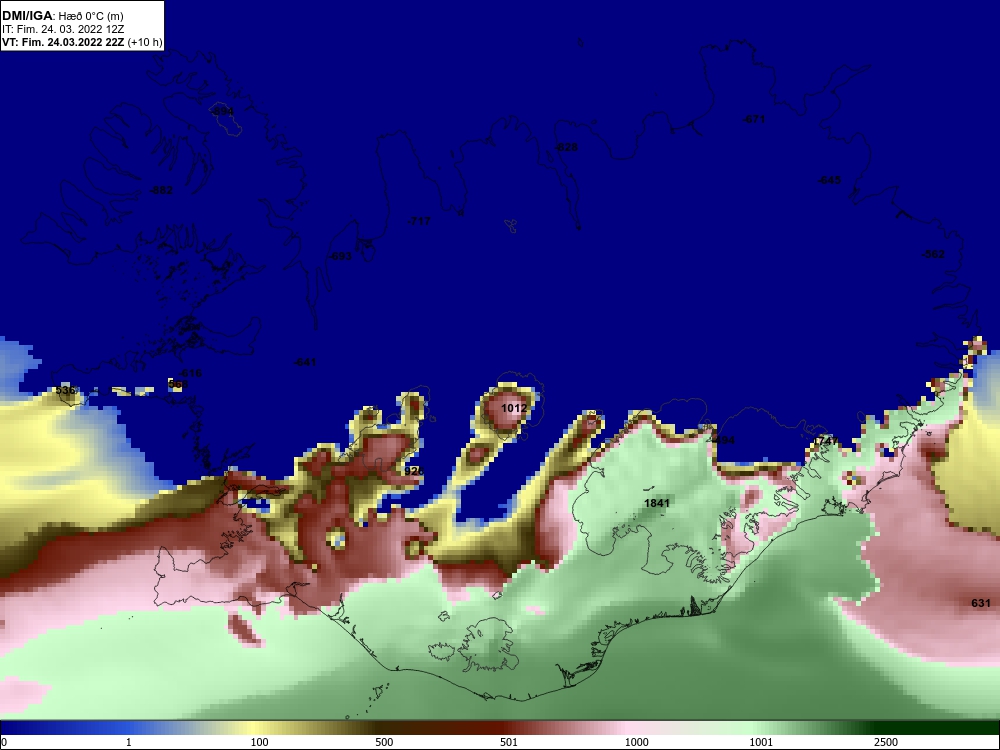The height and width of the screenshot is (750, 1000).
Task: Click the 926 value on the map
Action: [414, 471]
